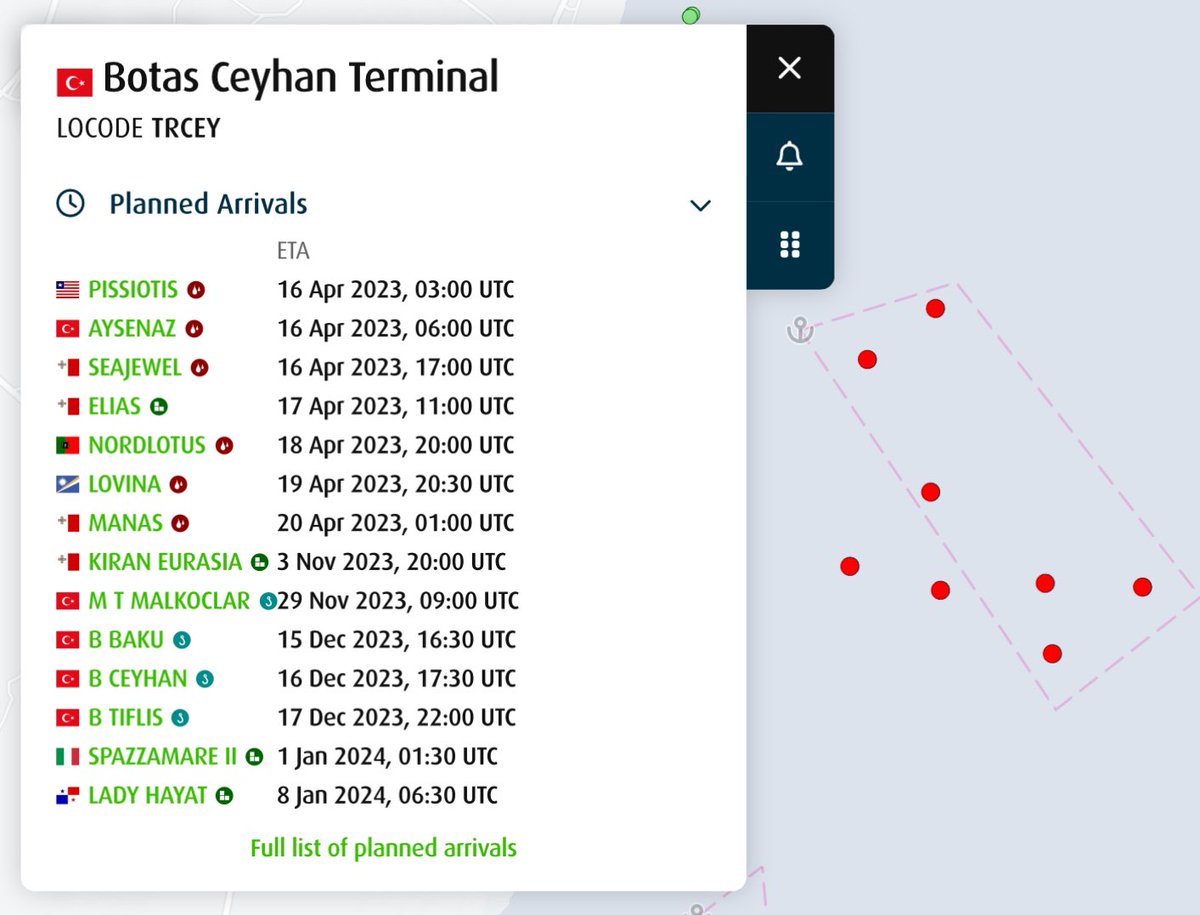Close the Botas Ceyhan Terminal popup
The image size is (1200, 915).
coord(790,68)
